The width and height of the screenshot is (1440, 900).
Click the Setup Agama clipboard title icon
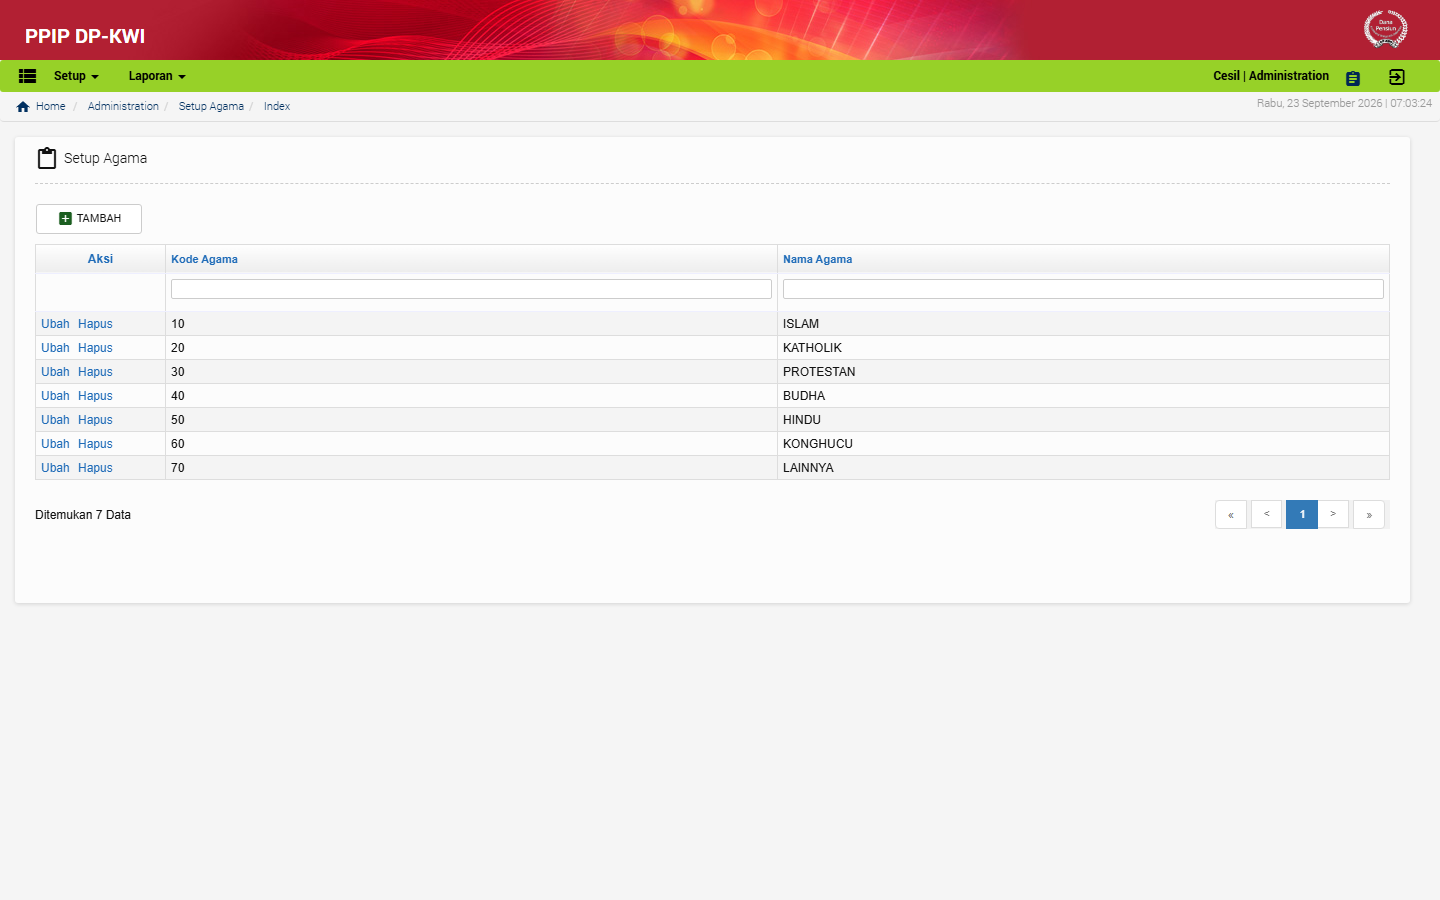coord(47,158)
